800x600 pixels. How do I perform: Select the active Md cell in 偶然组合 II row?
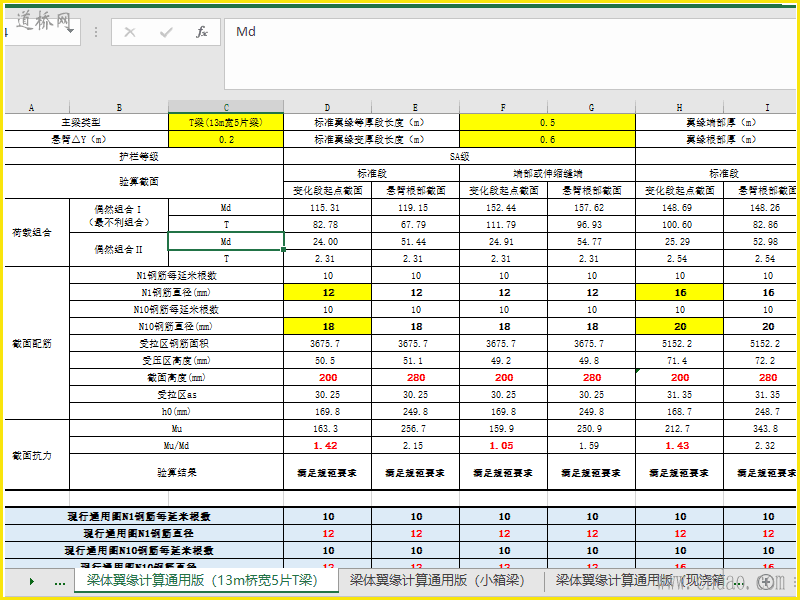(x=226, y=241)
